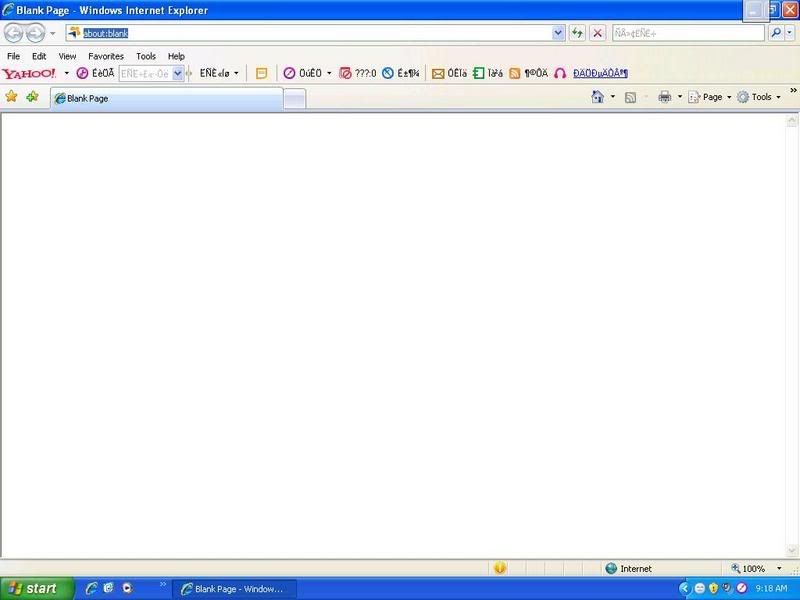
Task: Click the Home page icon
Action: (x=597, y=97)
